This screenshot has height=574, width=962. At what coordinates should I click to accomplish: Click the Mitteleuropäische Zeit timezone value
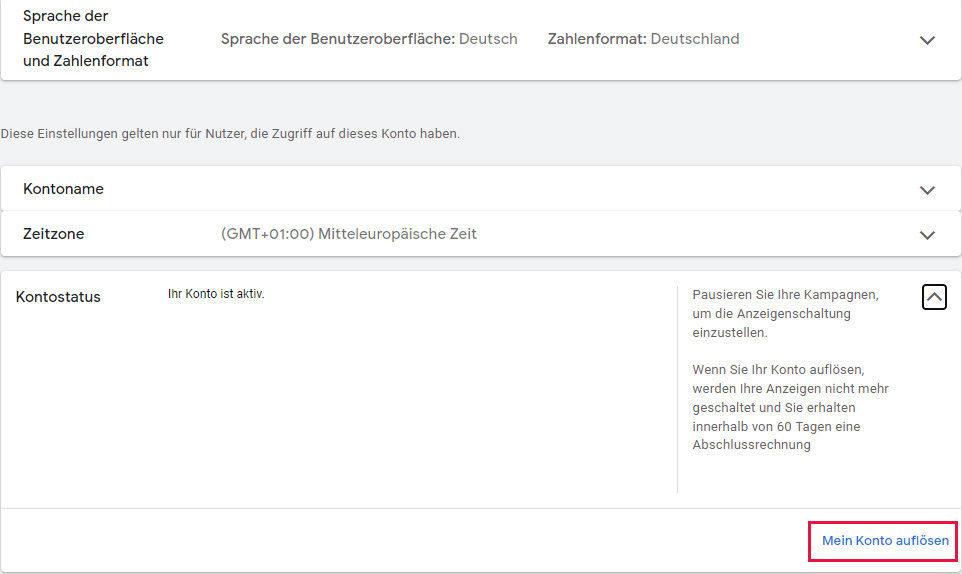(x=348, y=234)
